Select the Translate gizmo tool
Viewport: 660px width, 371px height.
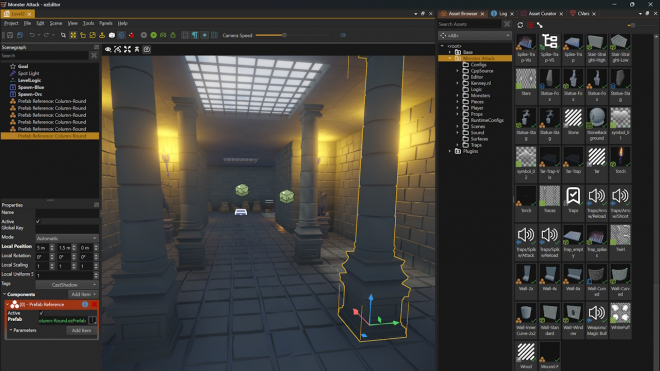click(x=73, y=35)
